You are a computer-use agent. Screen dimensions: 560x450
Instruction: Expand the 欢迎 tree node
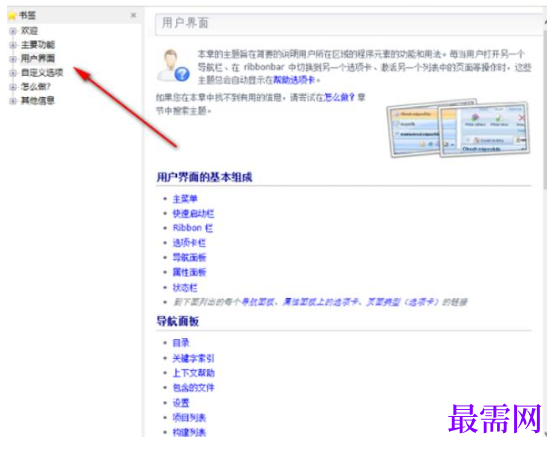[x=13, y=31]
